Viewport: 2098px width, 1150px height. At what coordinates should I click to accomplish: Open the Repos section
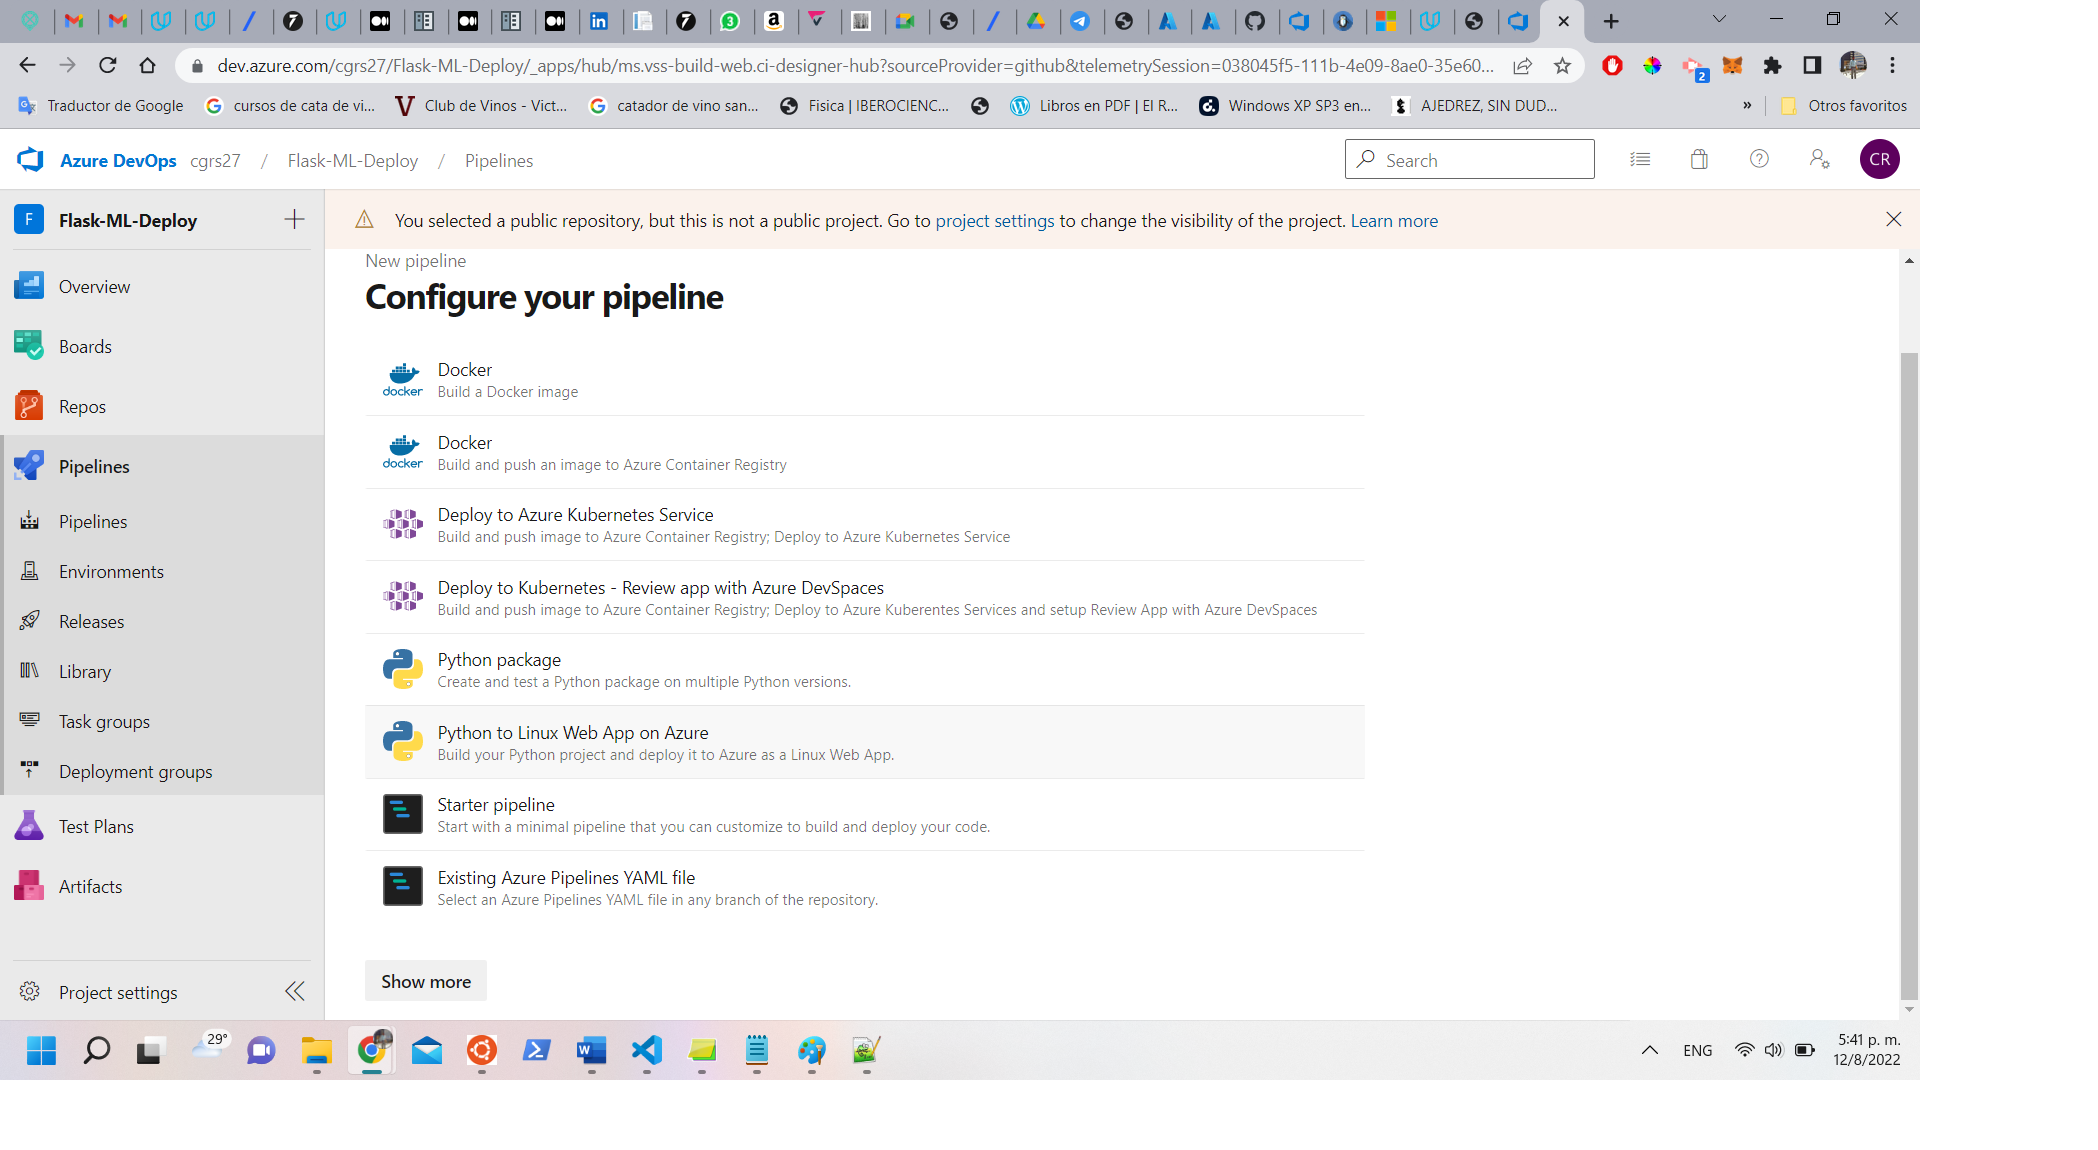(x=82, y=406)
